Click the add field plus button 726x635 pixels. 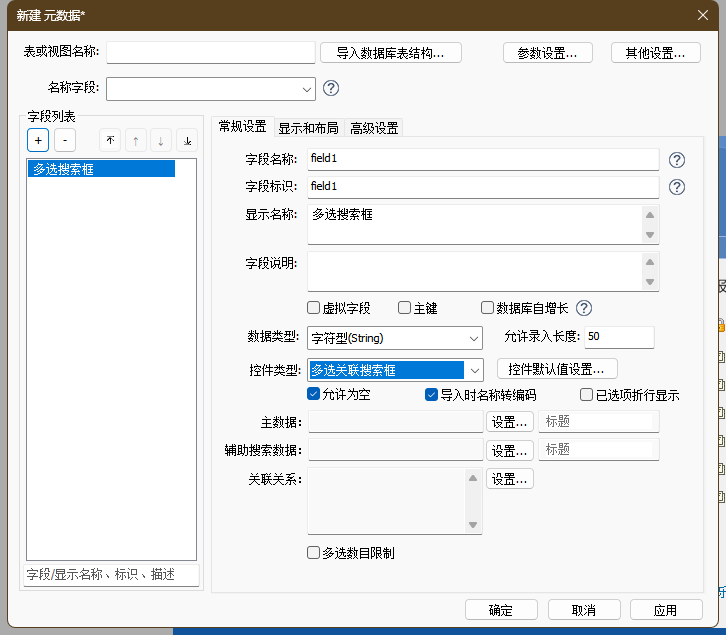(x=38, y=141)
